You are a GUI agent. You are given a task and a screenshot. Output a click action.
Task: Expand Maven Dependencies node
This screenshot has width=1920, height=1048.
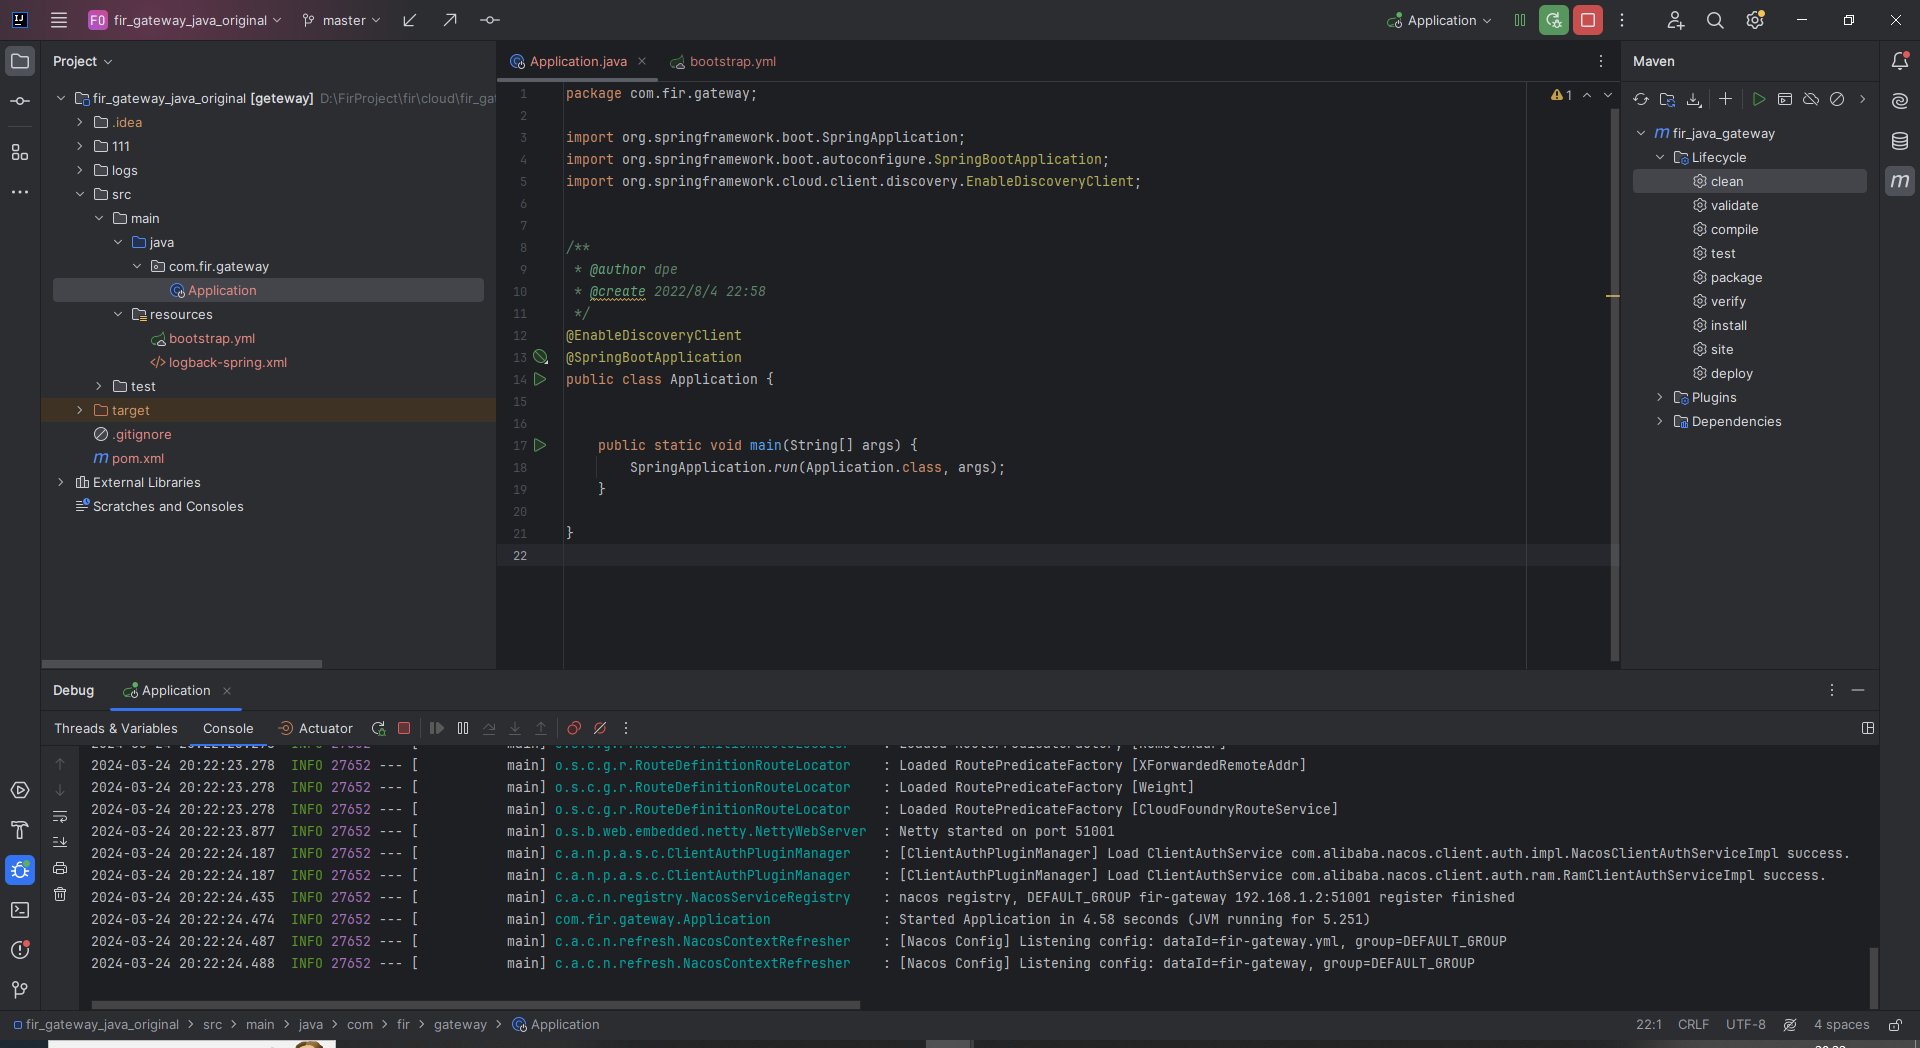1660,421
